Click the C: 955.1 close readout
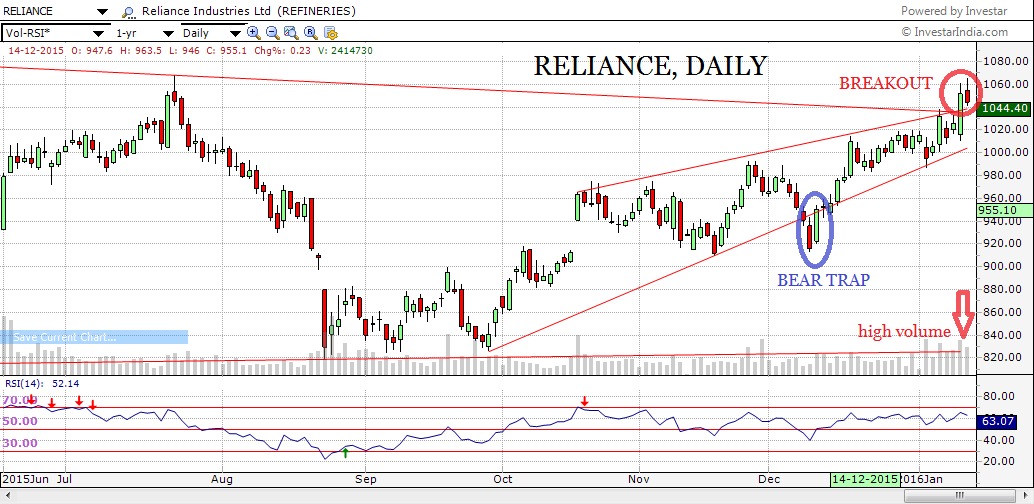This screenshot has height=504, width=1034. (226, 50)
